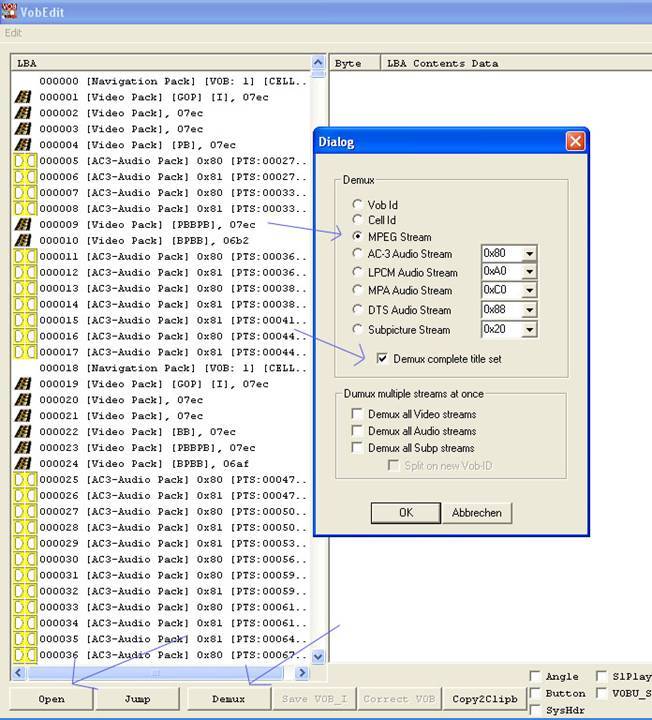Open the MPA stream 0xC0 dropdown
This screenshot has width=652, height=720.
click(x=529, y=290)
